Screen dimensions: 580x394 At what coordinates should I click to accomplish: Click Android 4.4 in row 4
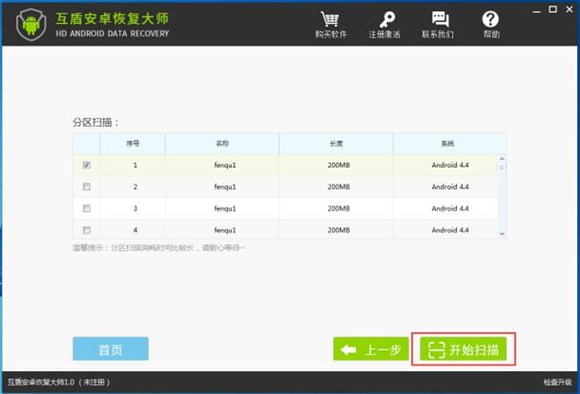450,230
